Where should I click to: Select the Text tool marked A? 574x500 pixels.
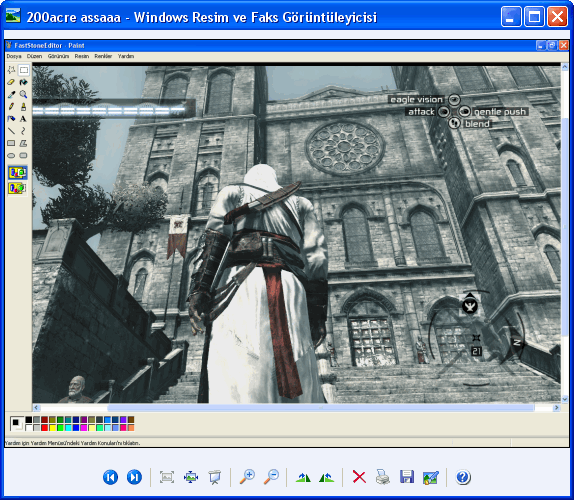(24, 119)
